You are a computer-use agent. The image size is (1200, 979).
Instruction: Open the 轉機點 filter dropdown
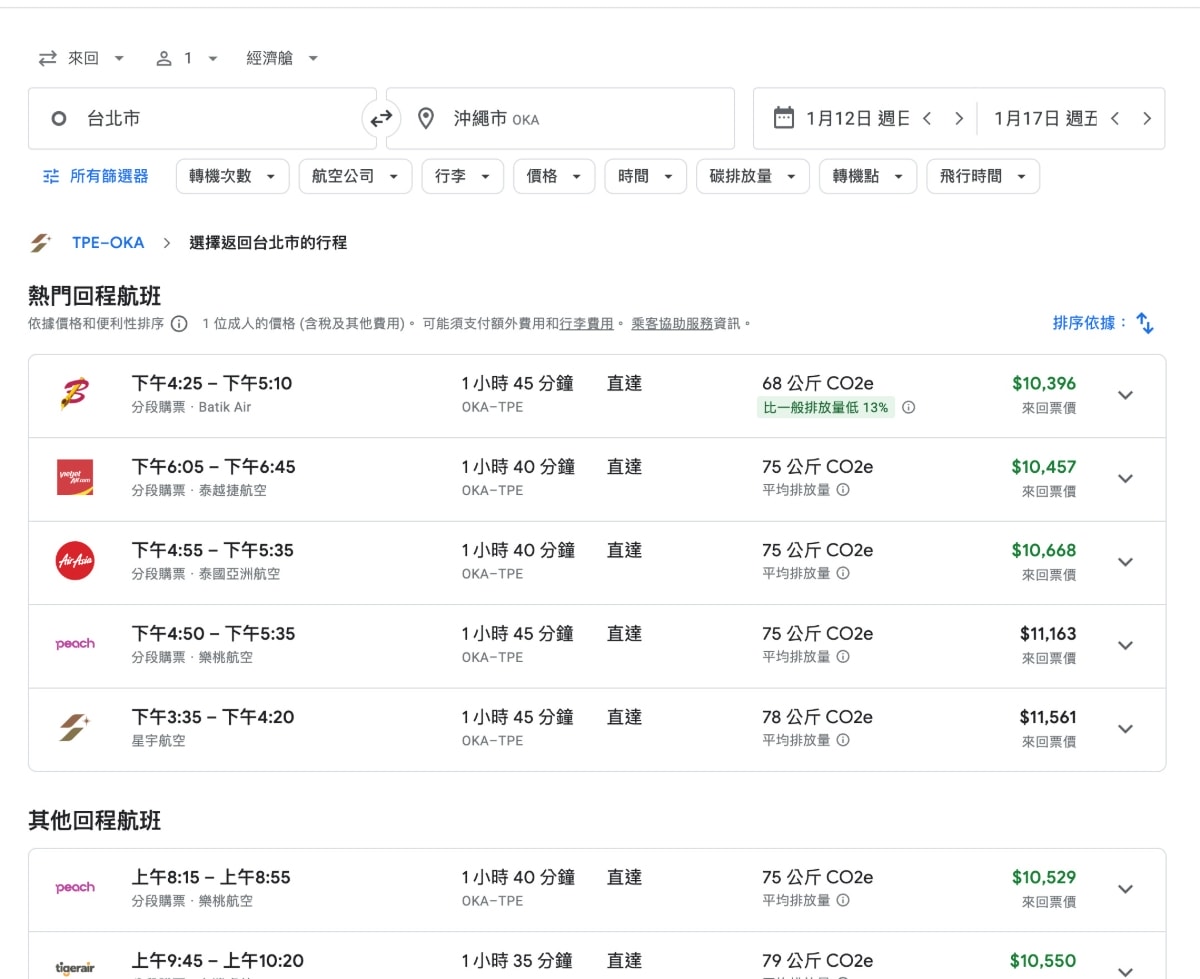click(x=868, y=176)
